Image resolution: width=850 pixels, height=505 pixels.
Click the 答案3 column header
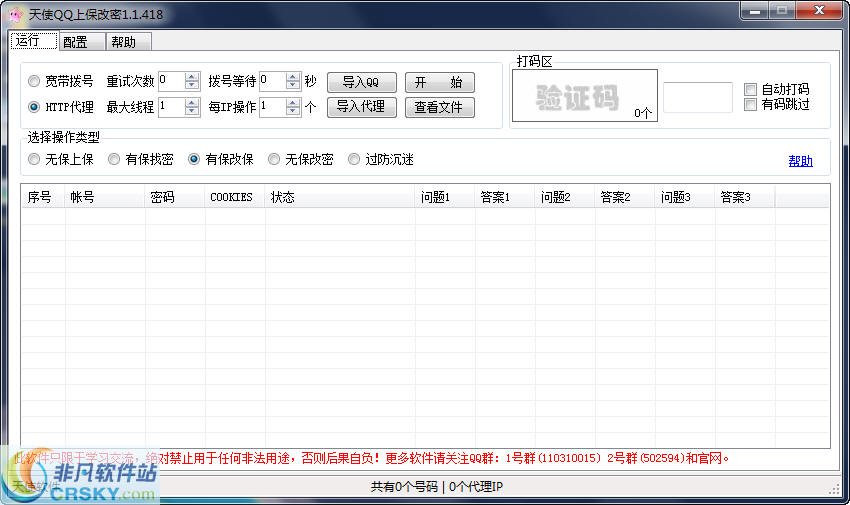pyautogui.click(x=745, y=197)
